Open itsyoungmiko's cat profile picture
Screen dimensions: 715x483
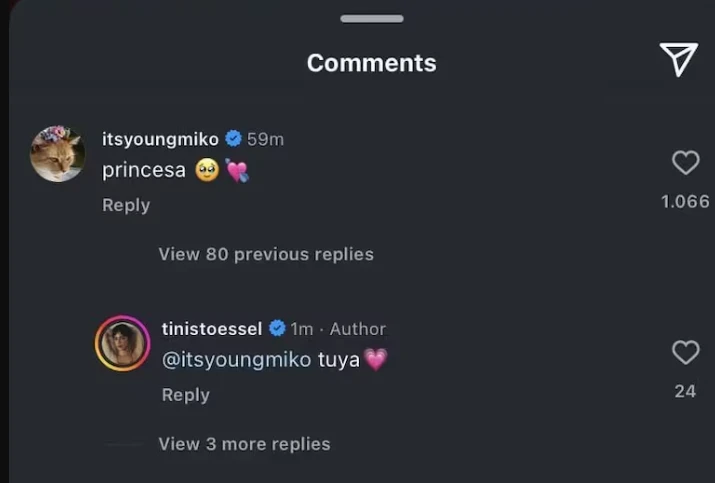tap(57, 154)
